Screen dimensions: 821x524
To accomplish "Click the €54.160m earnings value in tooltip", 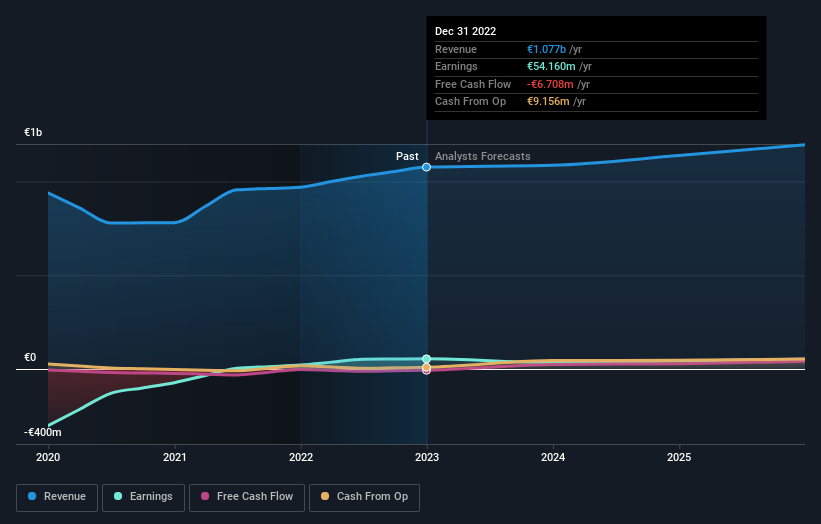I will click(x=551, y=66).
